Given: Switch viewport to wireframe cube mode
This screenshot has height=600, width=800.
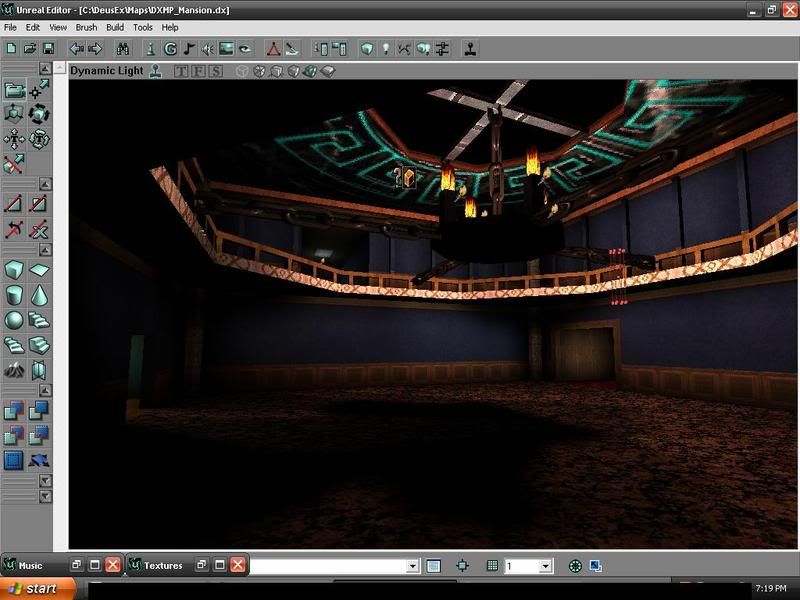Looking at the screenshot, I should (242, 71).
